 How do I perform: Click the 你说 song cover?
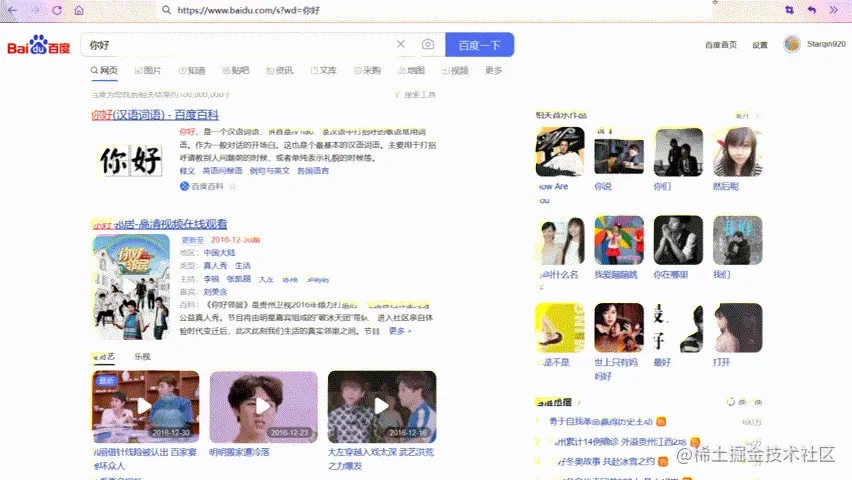point(619,152)
